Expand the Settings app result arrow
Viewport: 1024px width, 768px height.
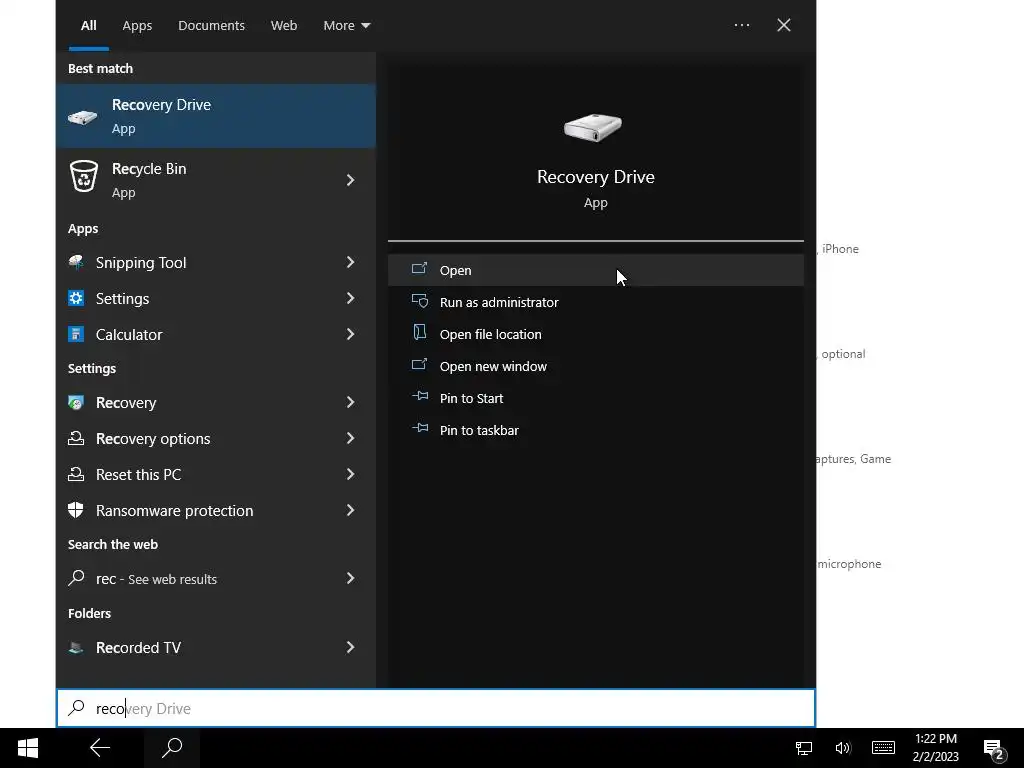351,298
